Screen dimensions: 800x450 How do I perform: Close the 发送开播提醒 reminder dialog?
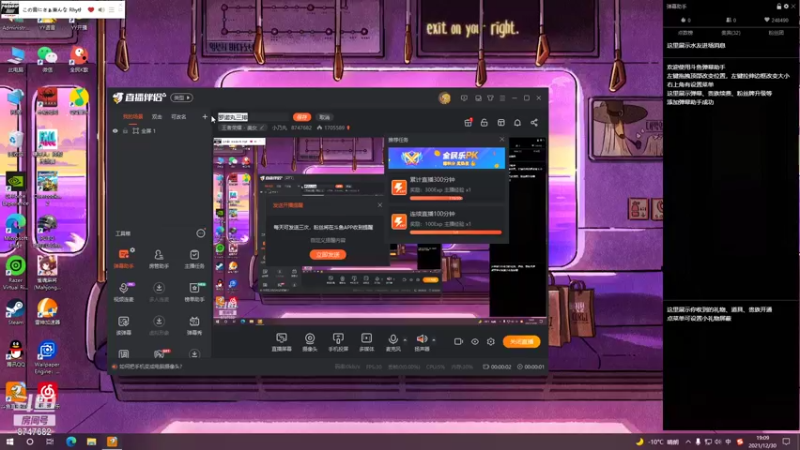click(380, 205)
